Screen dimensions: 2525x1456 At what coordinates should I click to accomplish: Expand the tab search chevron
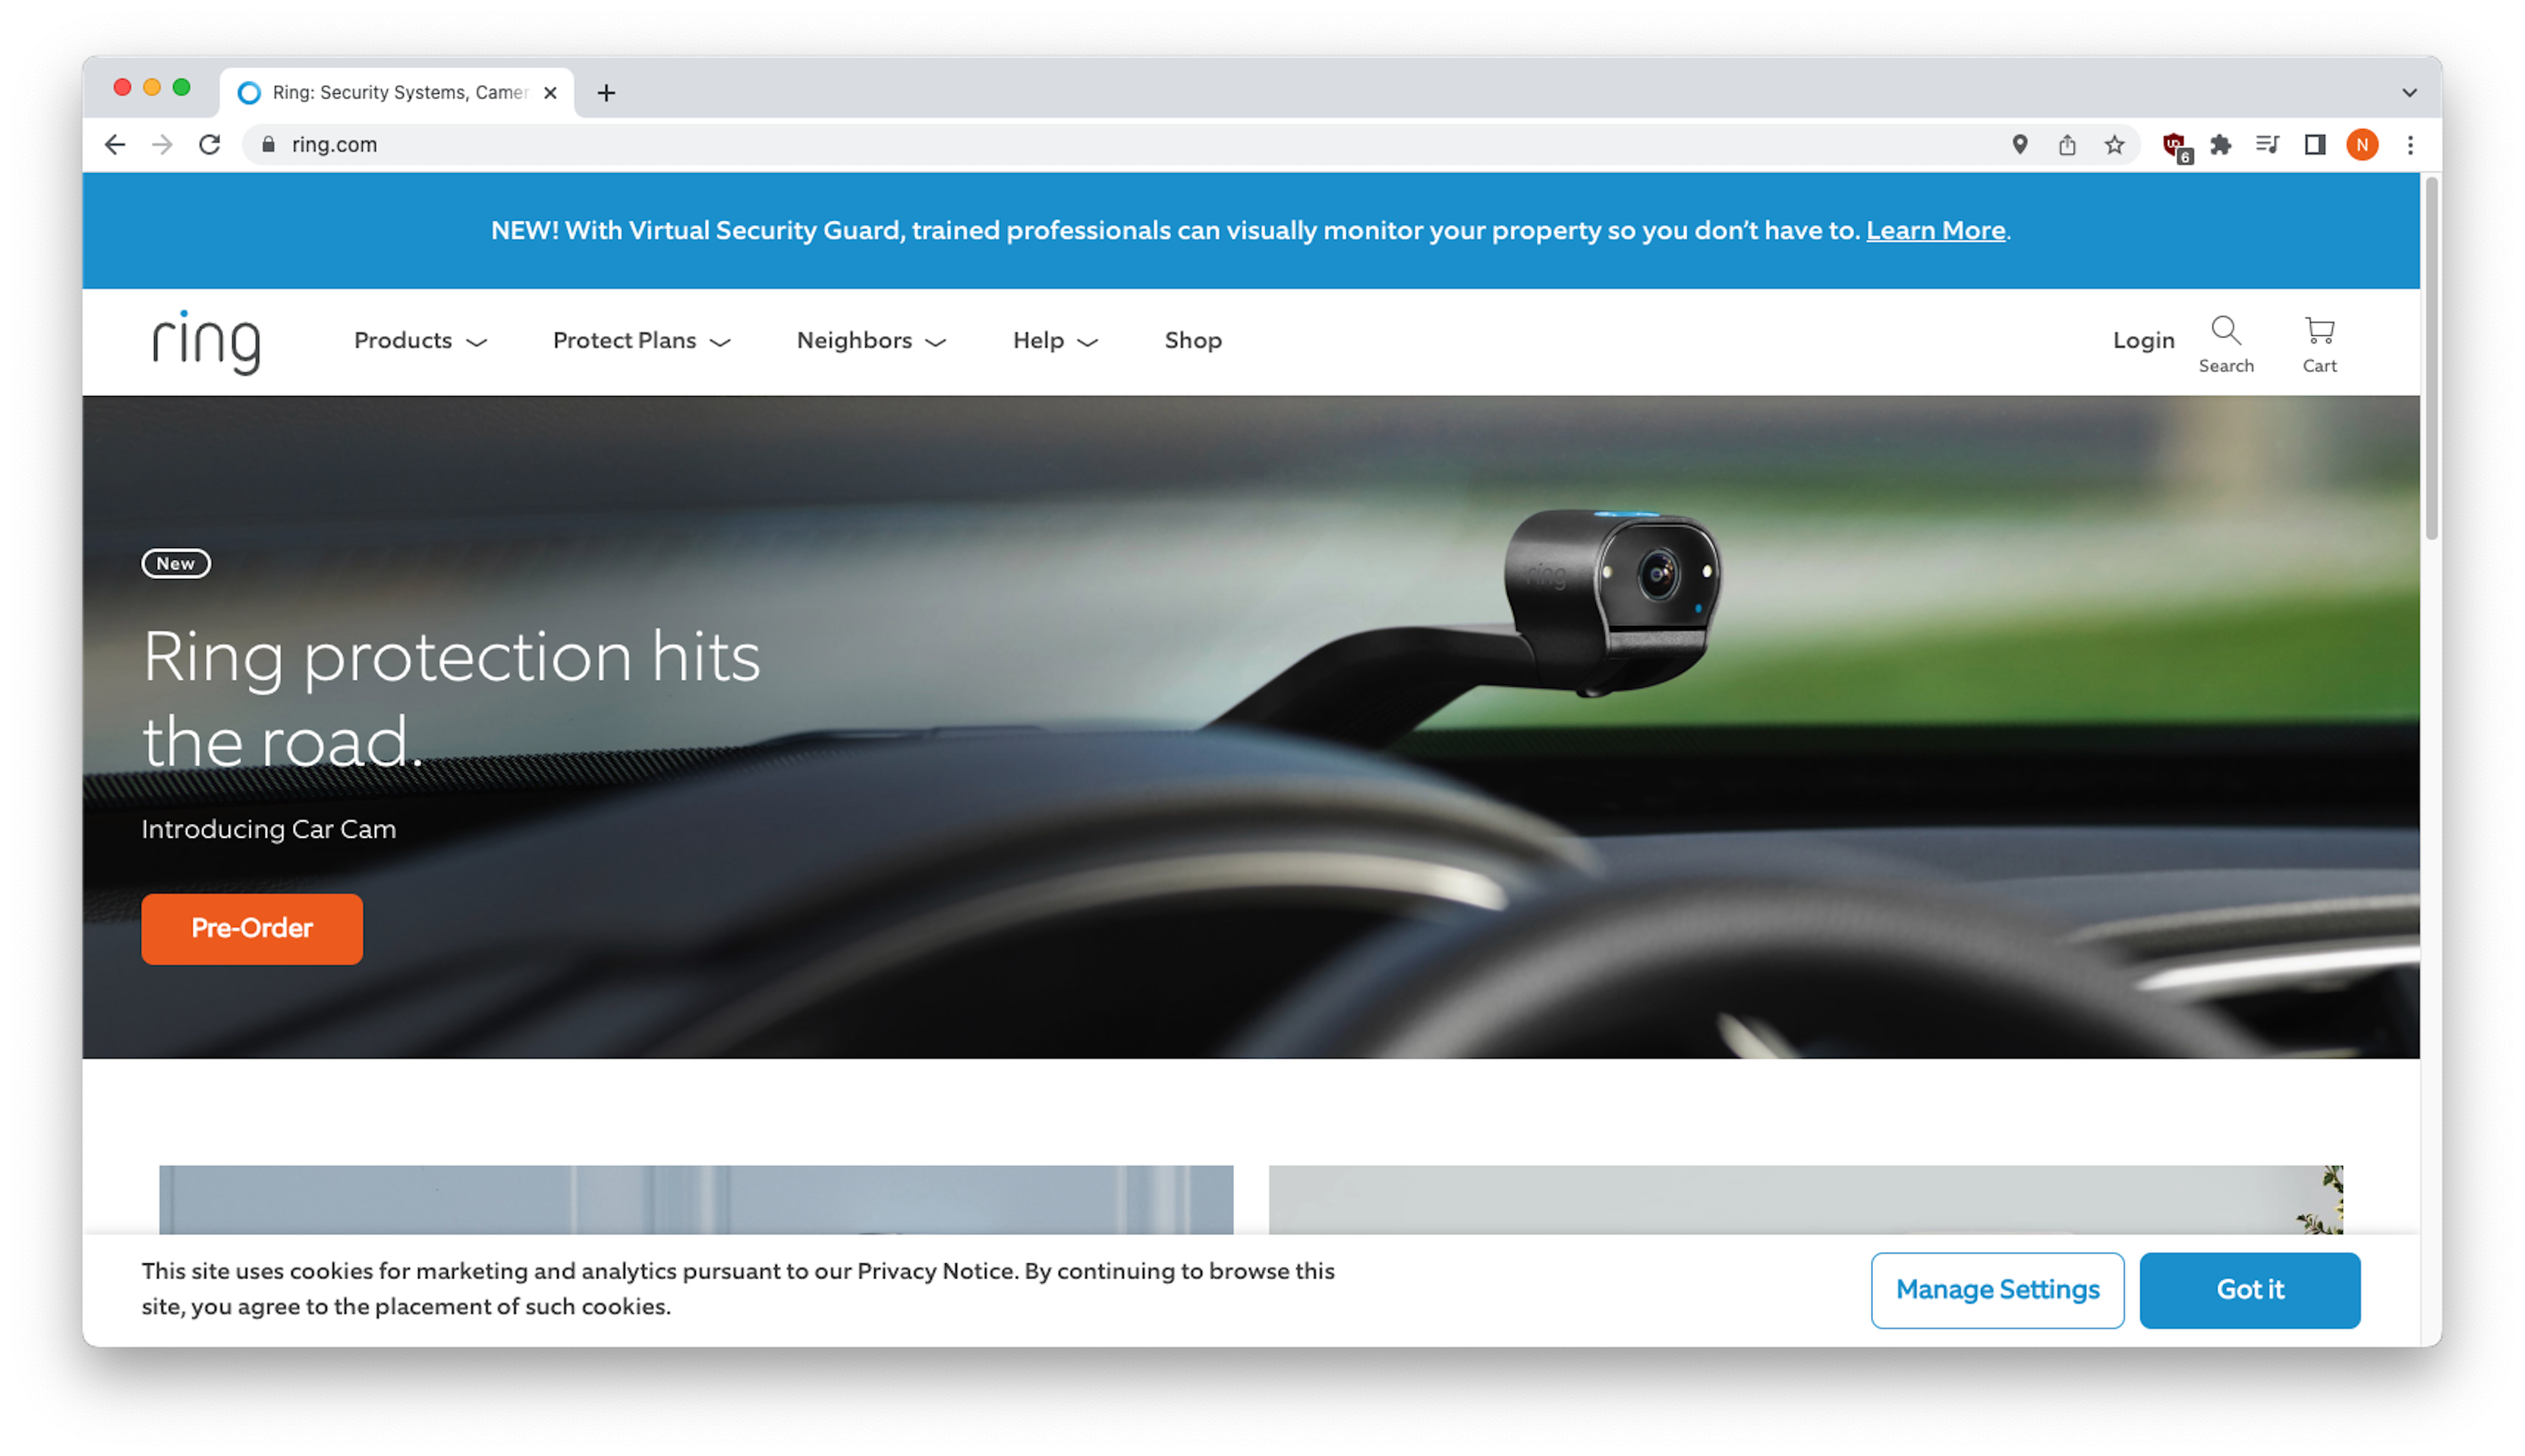[2409, 93]
